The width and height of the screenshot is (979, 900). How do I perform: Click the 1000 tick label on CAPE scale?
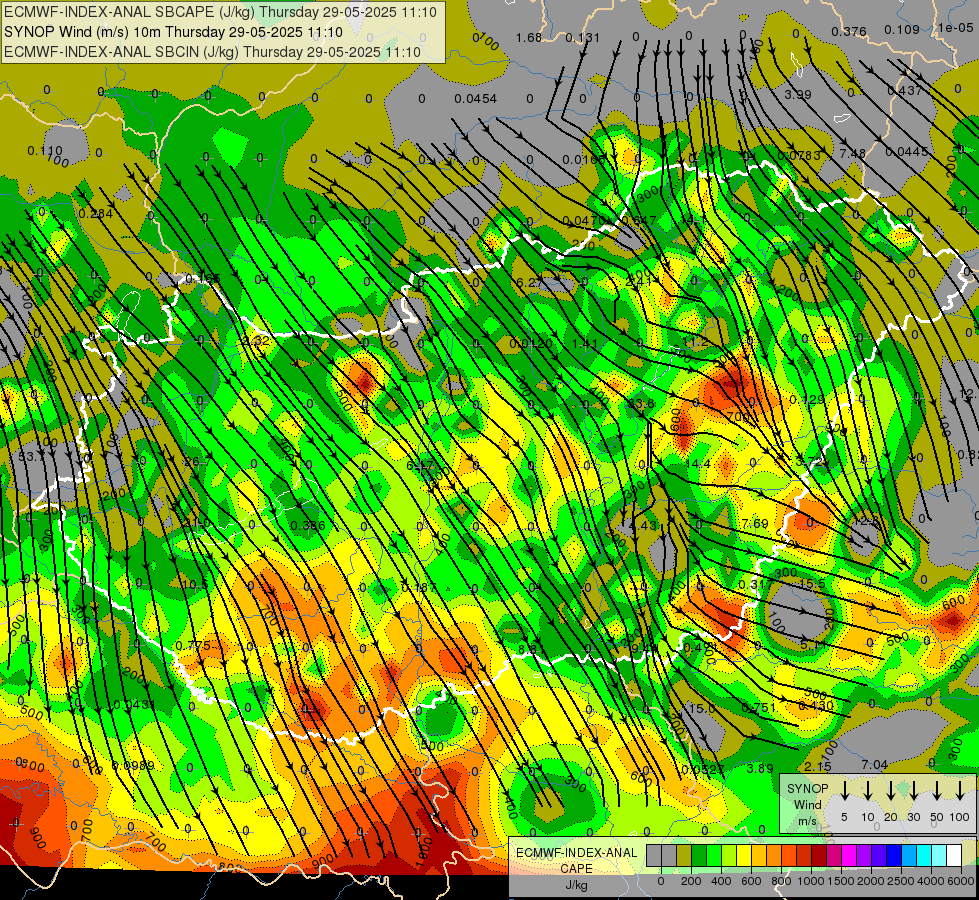pyautogui.click(x=810, y=881)
